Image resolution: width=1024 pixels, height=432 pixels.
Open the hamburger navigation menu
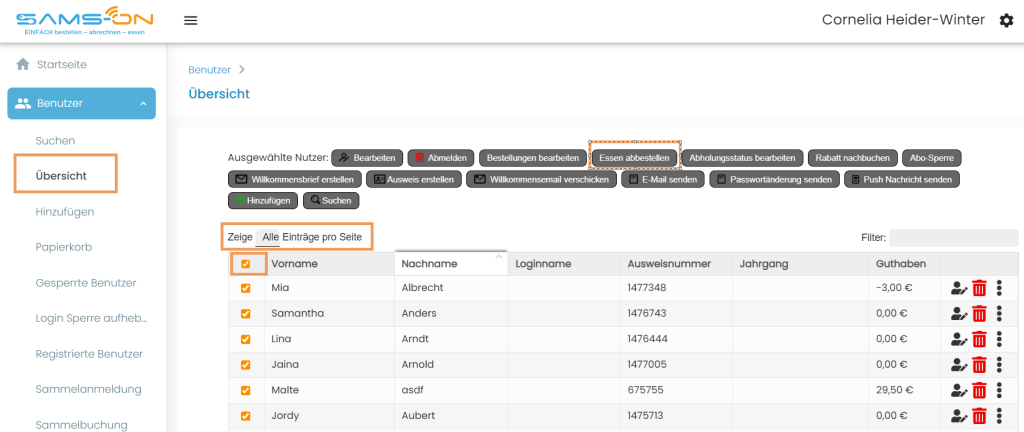pos(190,20)
